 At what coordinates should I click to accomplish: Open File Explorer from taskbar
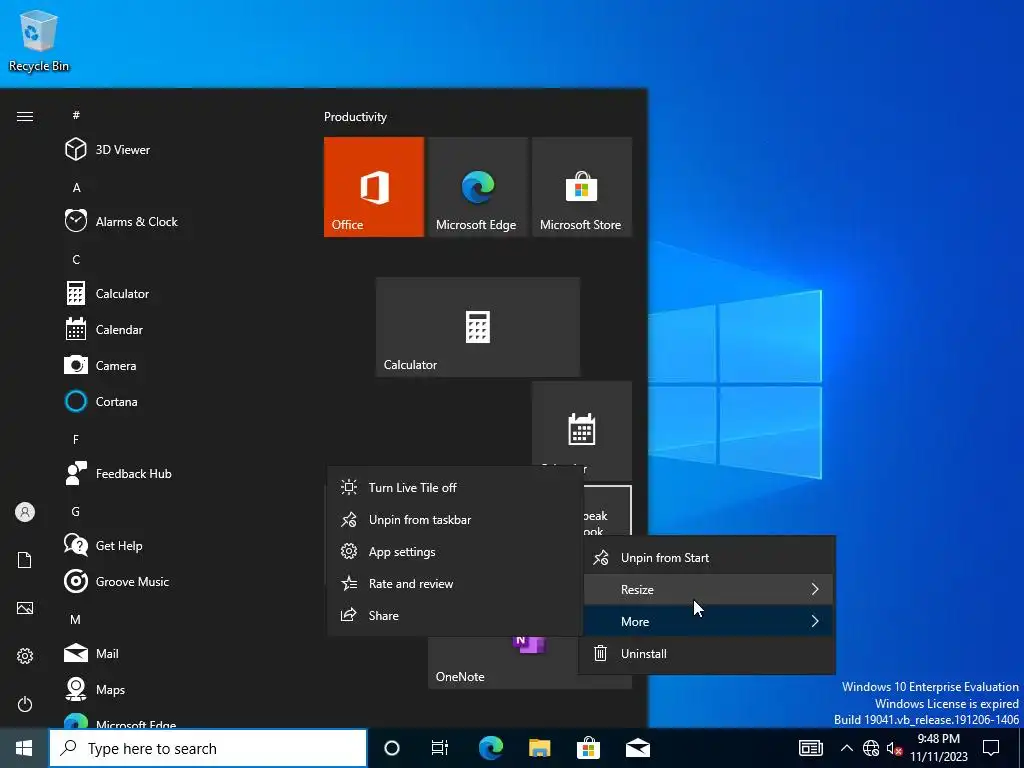539,748
